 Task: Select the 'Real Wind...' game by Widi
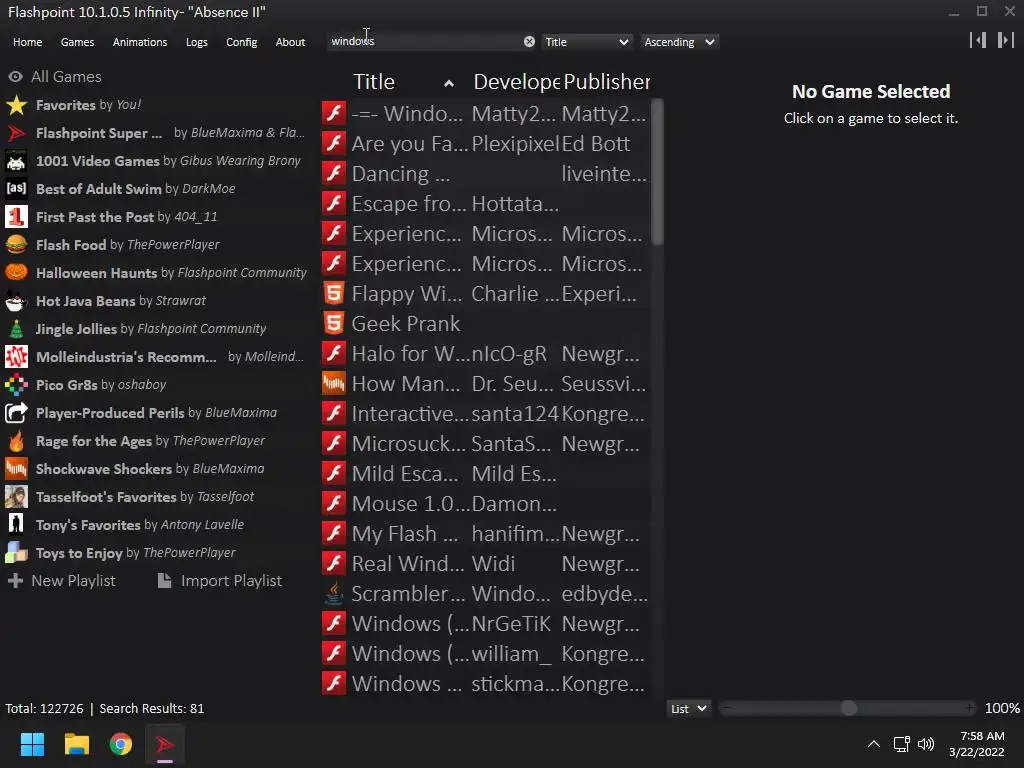point(485,564)
